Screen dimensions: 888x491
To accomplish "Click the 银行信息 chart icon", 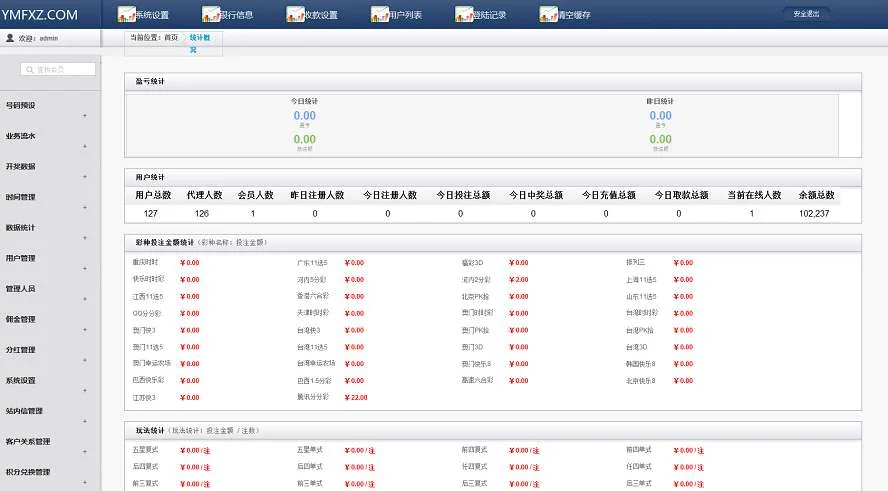I will [x=210, y=14].
